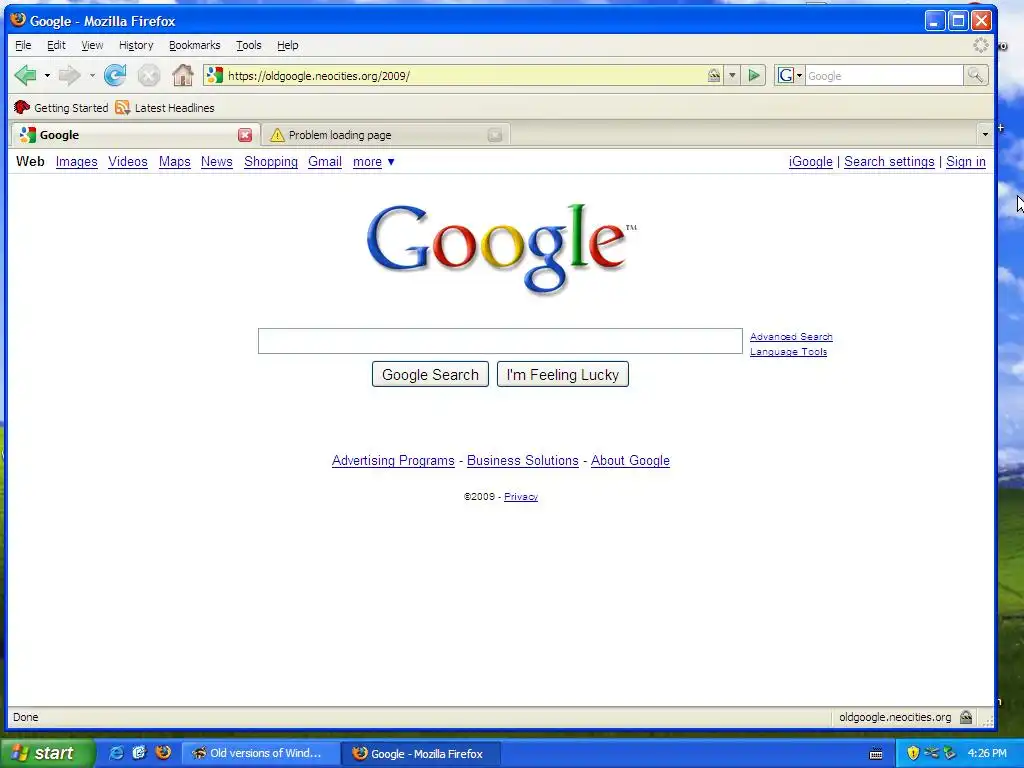This screenshot has width=1024, height=768.
Task: Open Search settings link
Action: click(889, 162)
